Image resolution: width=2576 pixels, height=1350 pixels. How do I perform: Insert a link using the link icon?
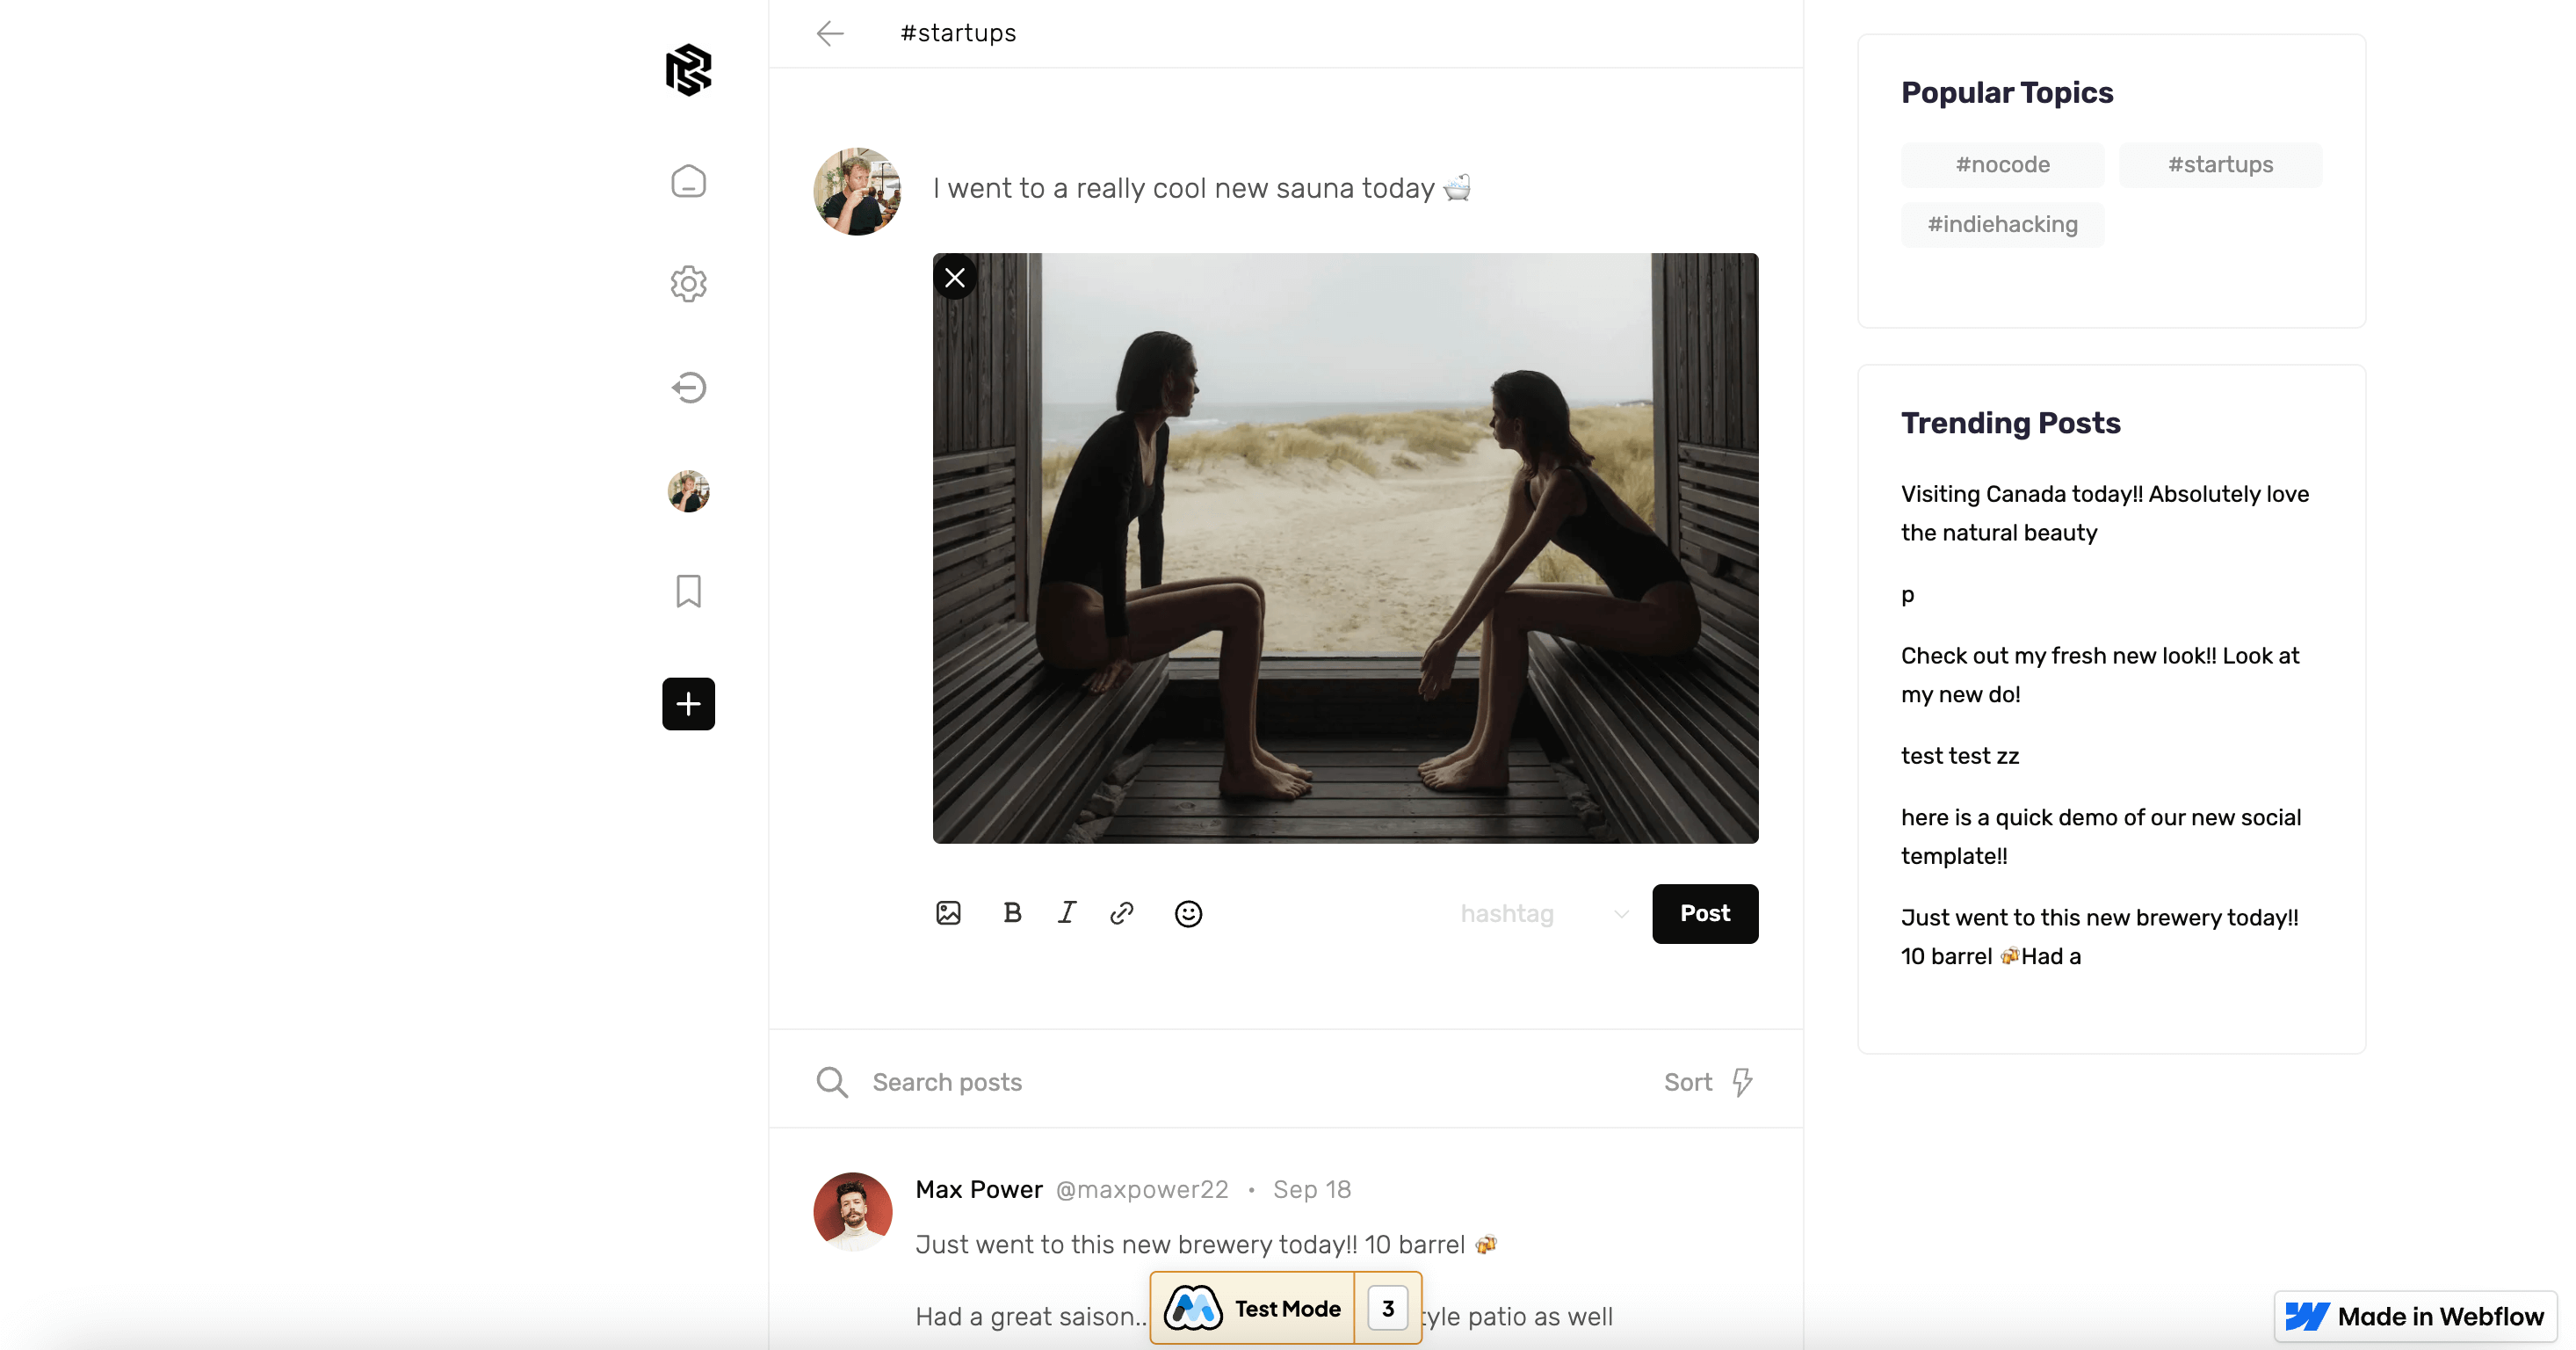(x=1122, y=913)
